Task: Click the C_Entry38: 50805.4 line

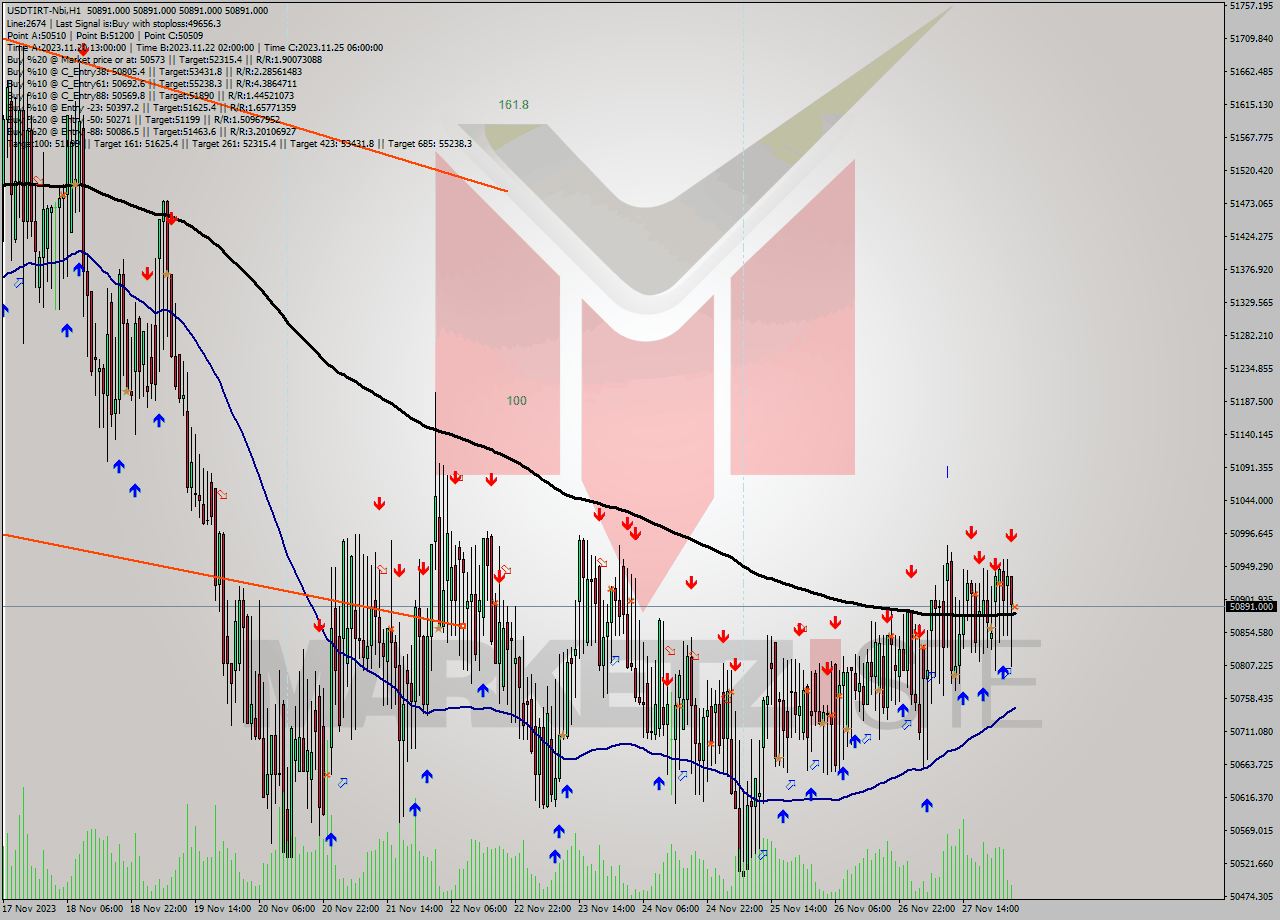Action: coord(154,72)
